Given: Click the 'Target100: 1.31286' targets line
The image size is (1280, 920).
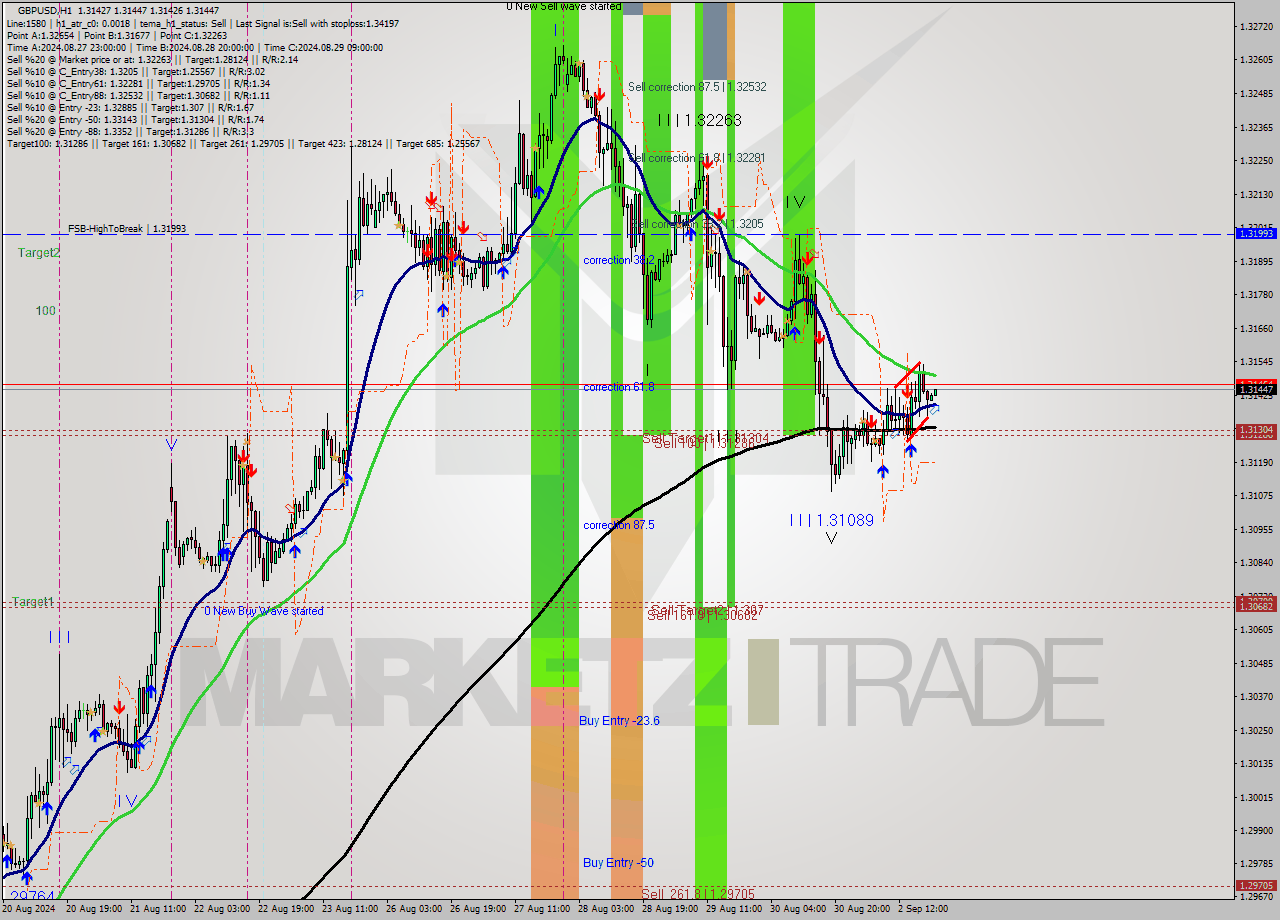Looking at the screenshot, I should click(243, 143).
